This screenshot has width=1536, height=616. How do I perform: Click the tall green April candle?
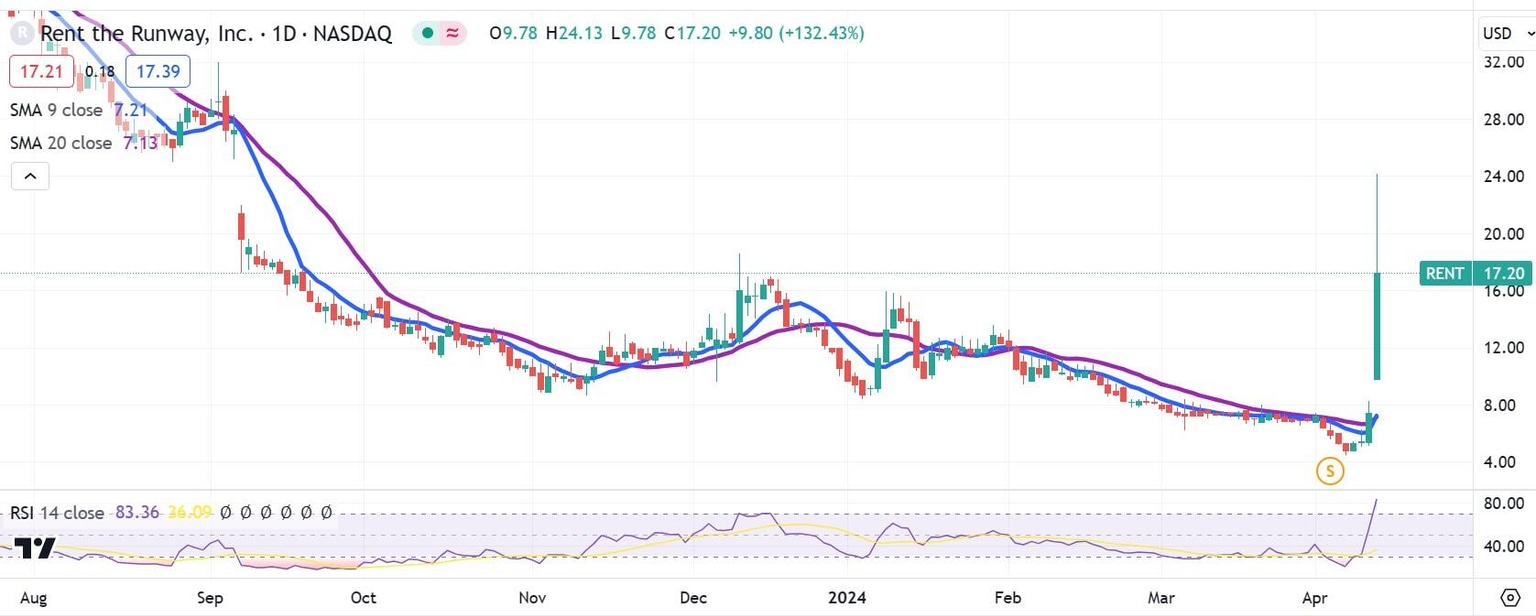1377,326
